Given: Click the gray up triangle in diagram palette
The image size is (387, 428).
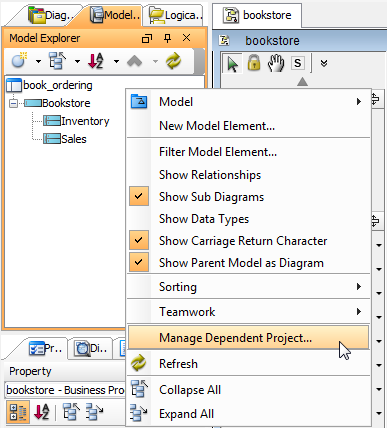Looking at the screenshot, I should tap(302, 81).
